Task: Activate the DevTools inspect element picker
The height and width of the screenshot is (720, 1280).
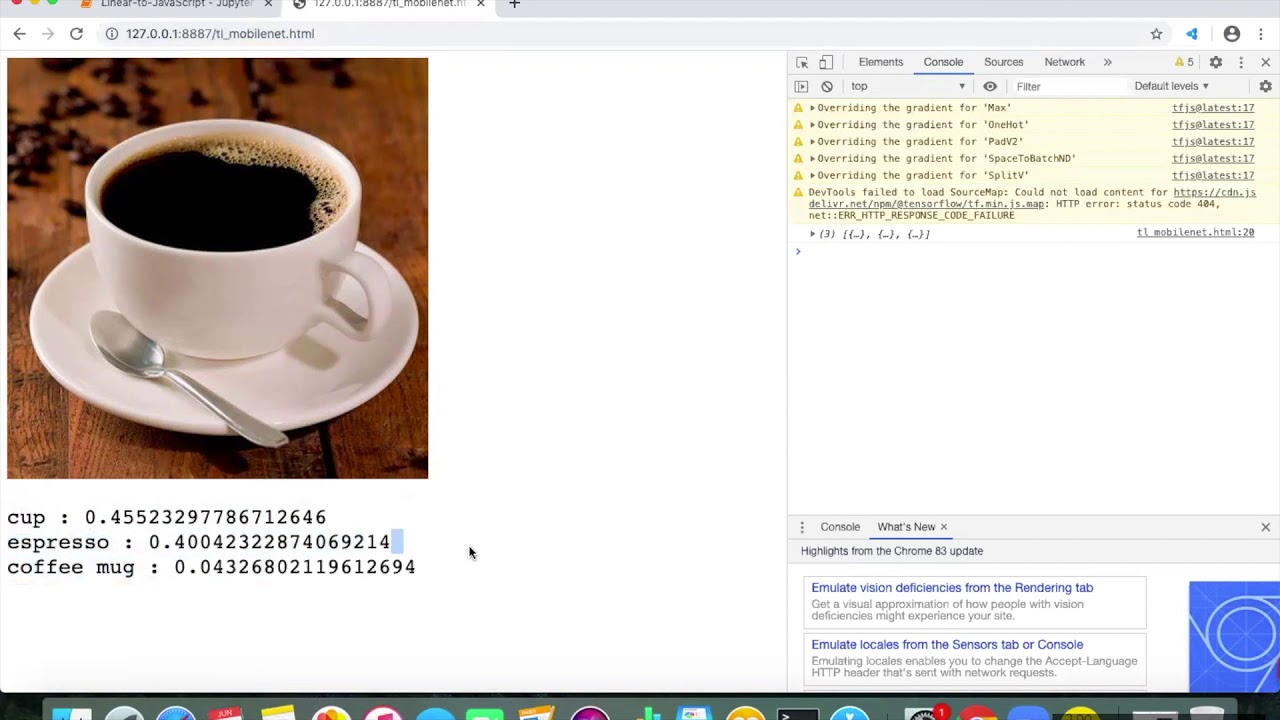Action: click(802, 62)
